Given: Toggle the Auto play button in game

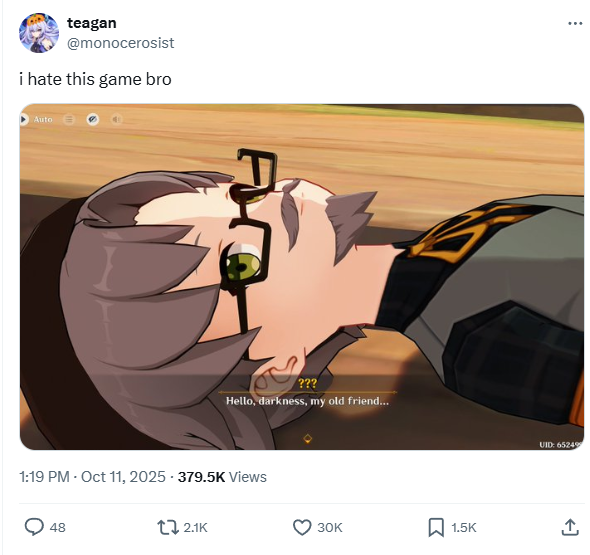Looking at the screenshot, I should tap(36, 119).
